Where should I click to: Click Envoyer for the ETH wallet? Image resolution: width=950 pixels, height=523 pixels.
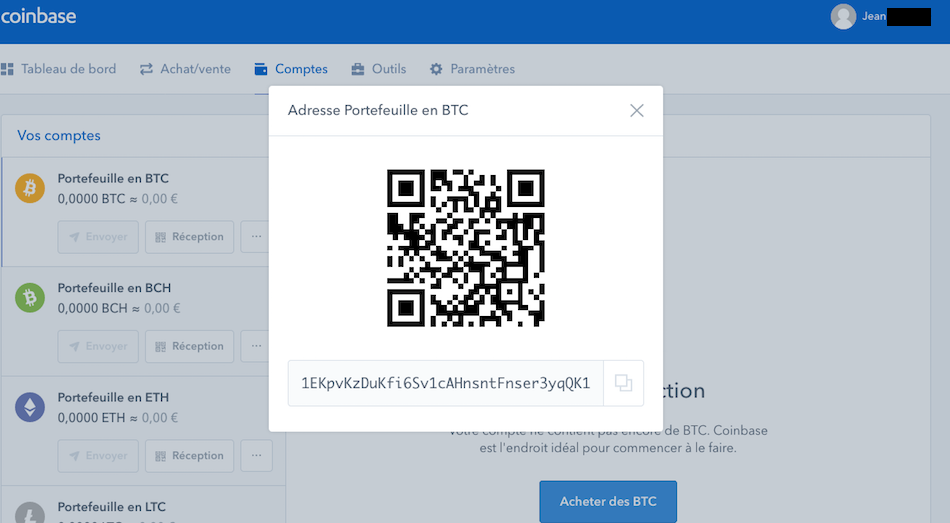pyautogui.click(x=98, y=456)
